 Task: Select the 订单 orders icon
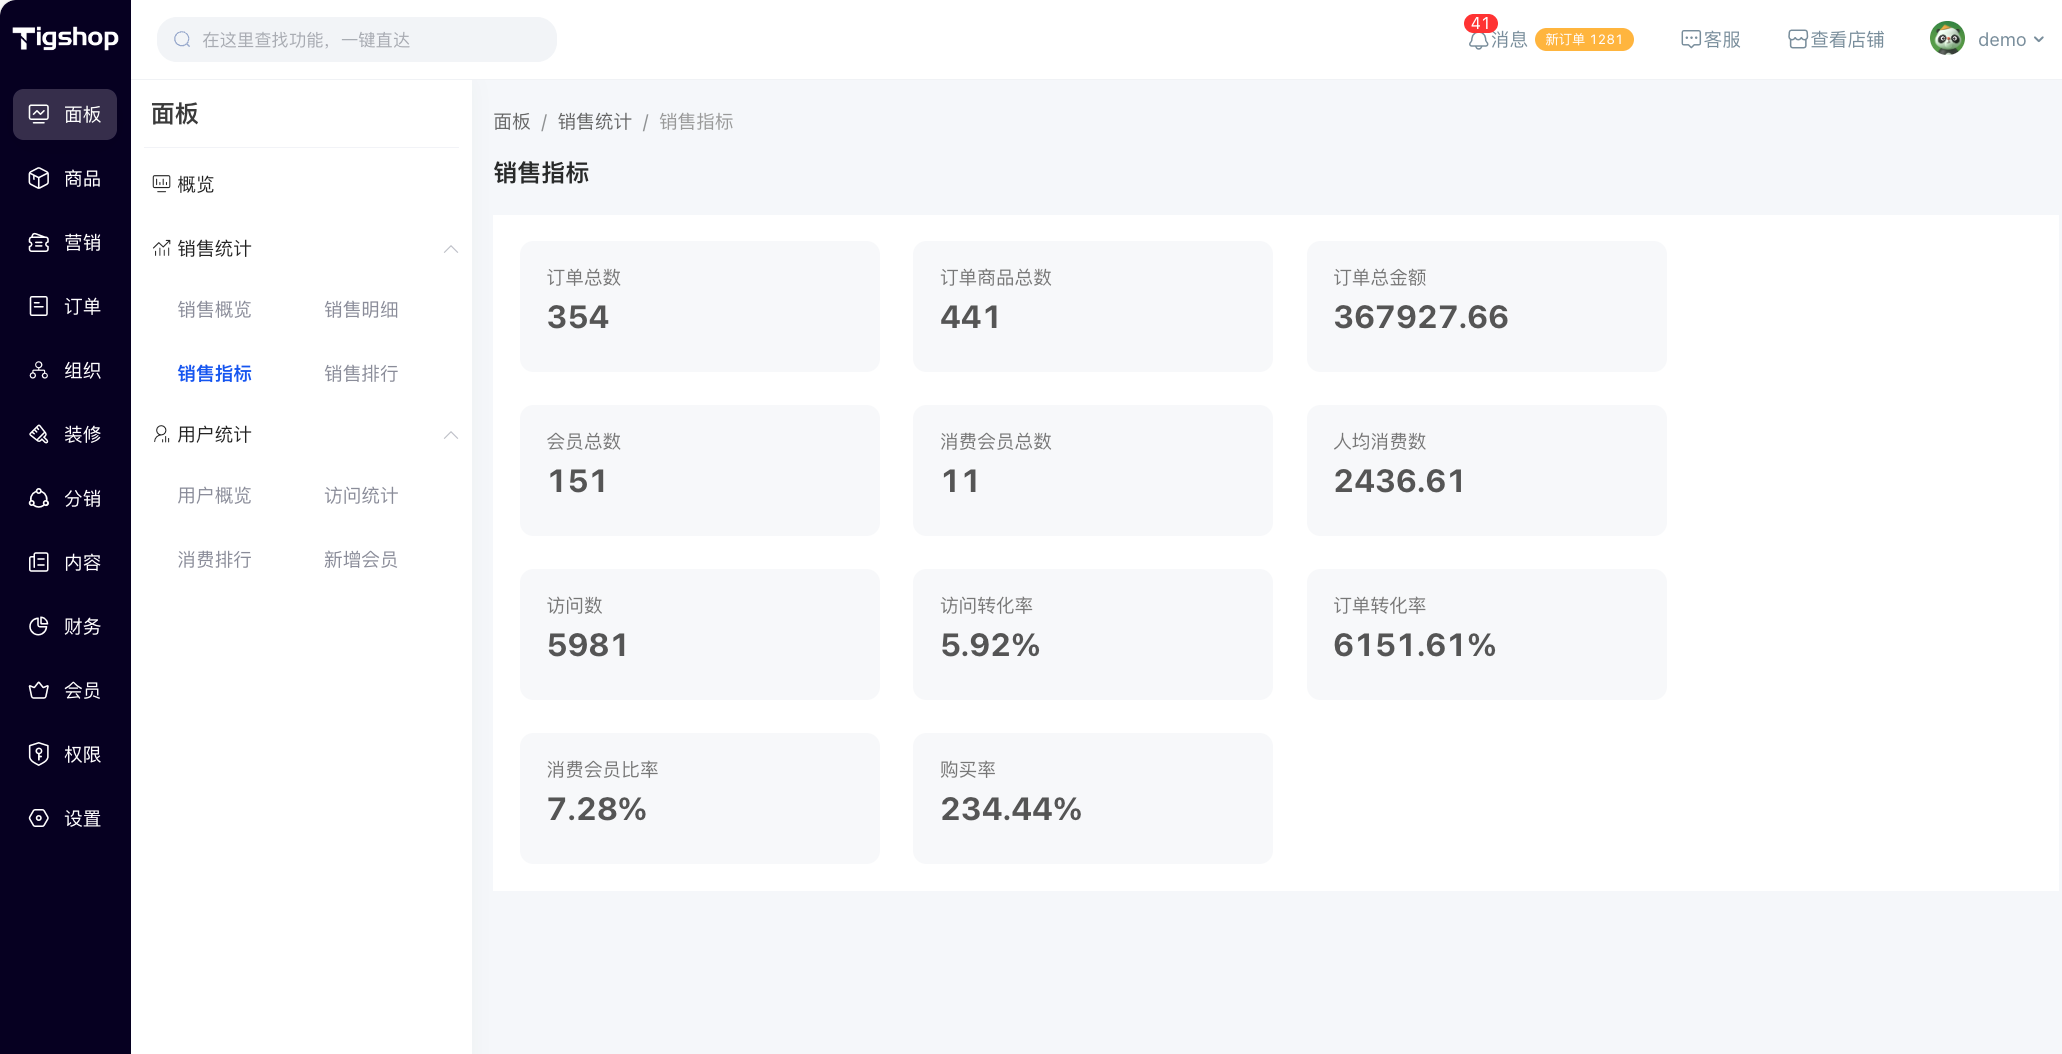point(39,306)
